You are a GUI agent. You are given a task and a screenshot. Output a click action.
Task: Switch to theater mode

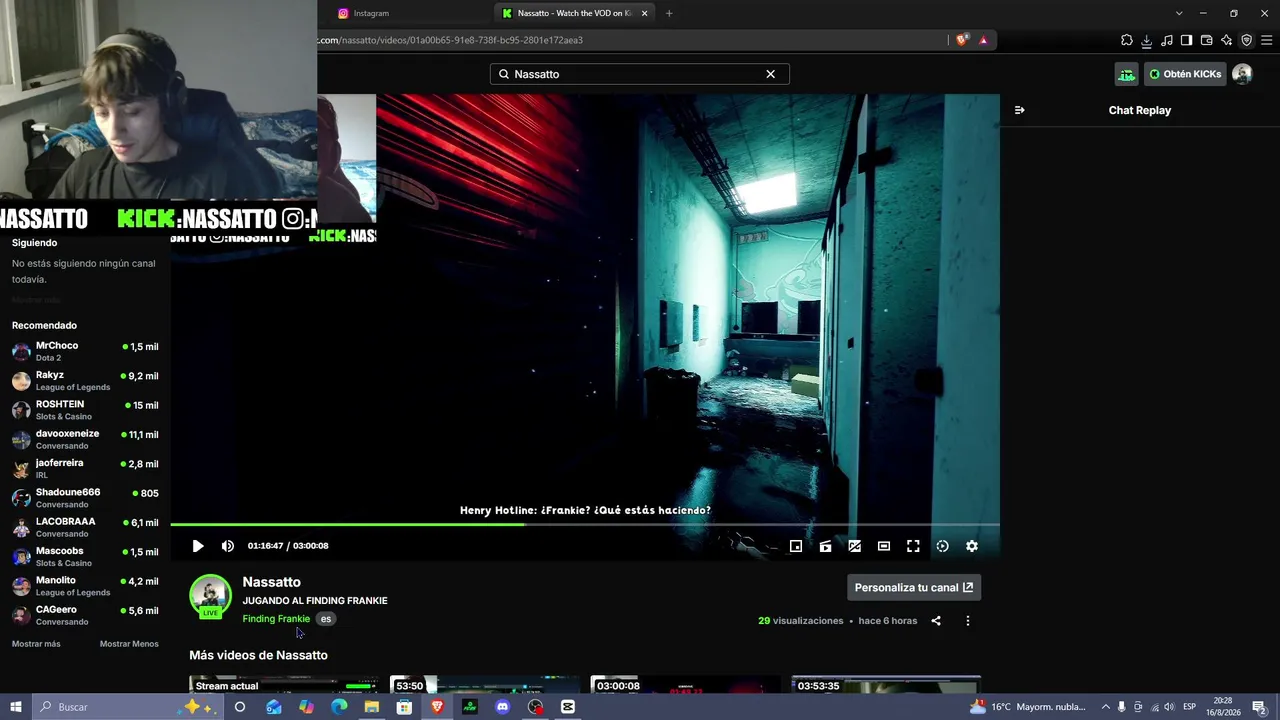(884, 546)
